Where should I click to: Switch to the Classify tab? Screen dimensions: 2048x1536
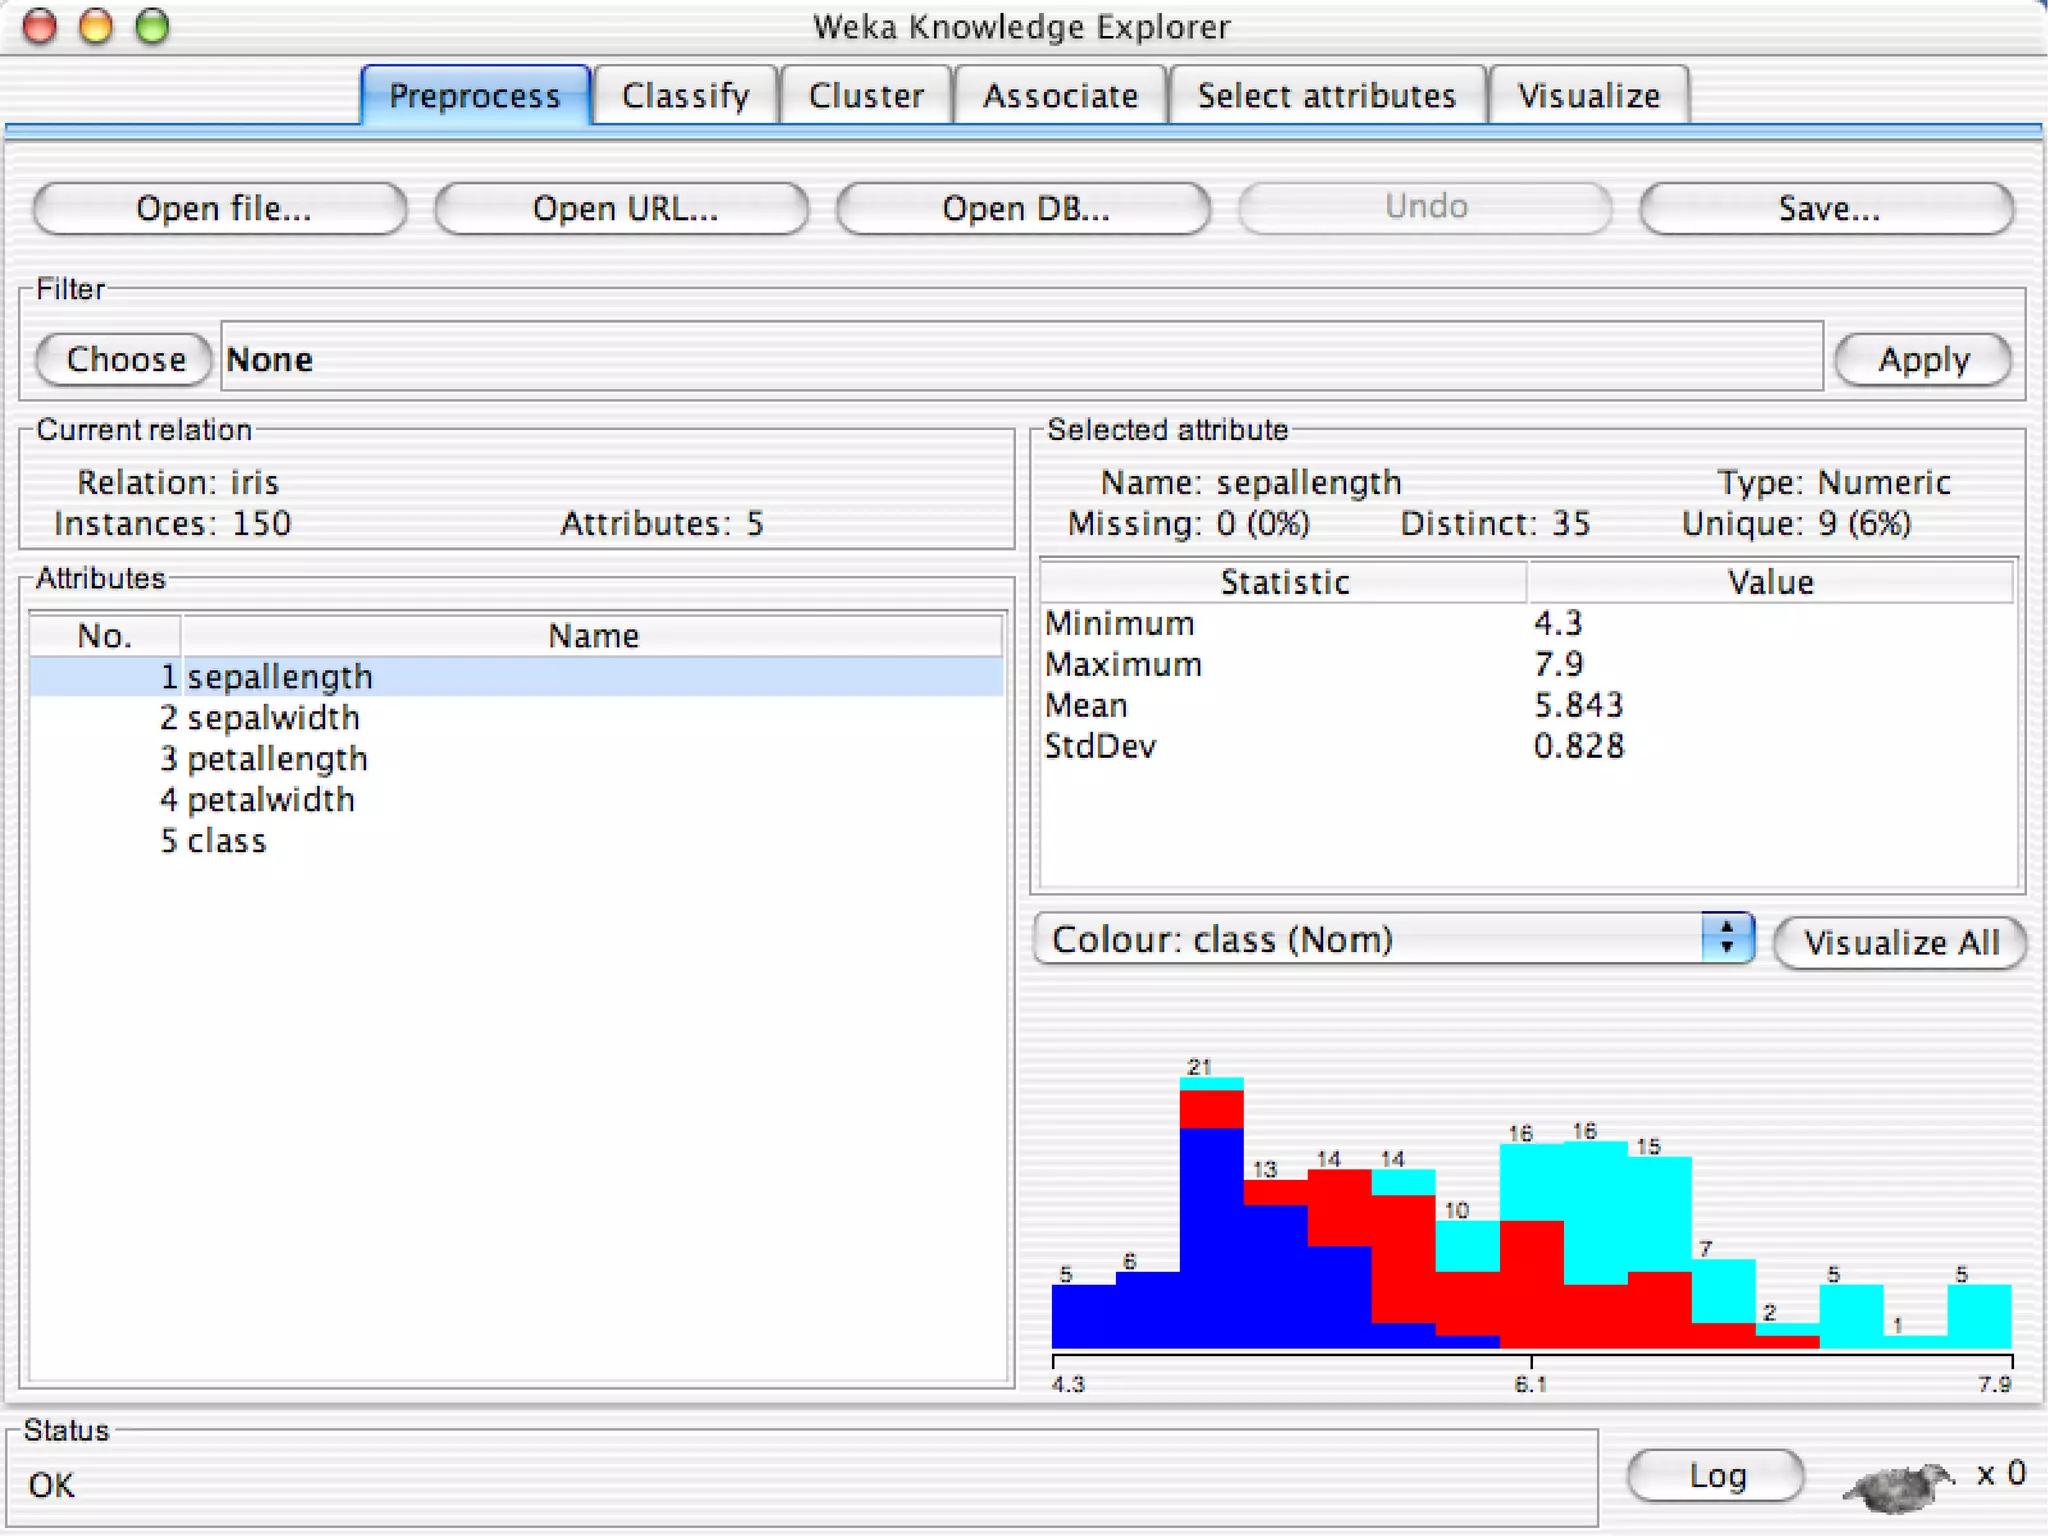[x=685, y=96]
